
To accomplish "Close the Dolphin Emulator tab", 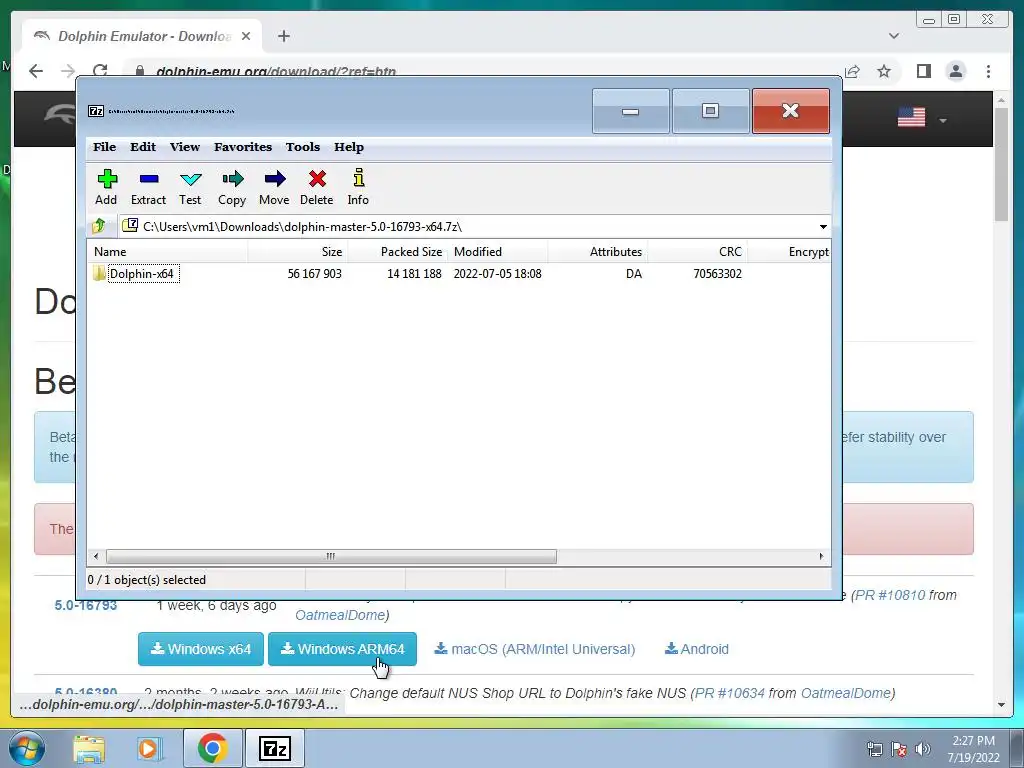I will [x=246, y=36].
